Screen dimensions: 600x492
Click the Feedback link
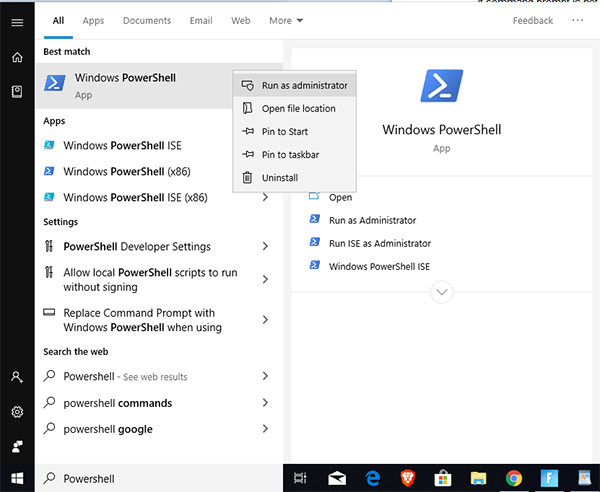(533, 21)
